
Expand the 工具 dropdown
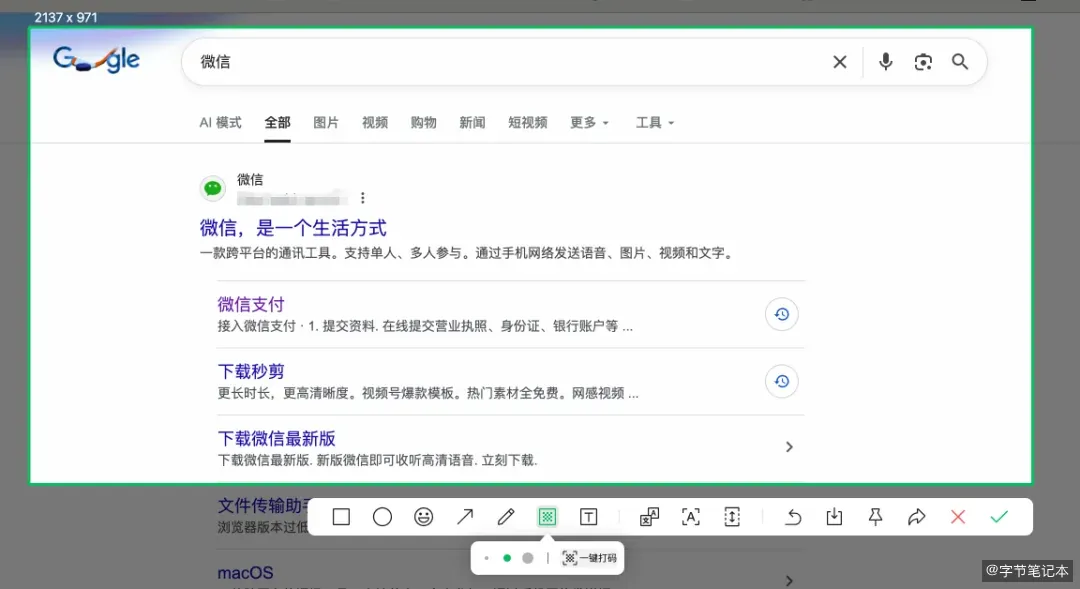click(655, 123)
